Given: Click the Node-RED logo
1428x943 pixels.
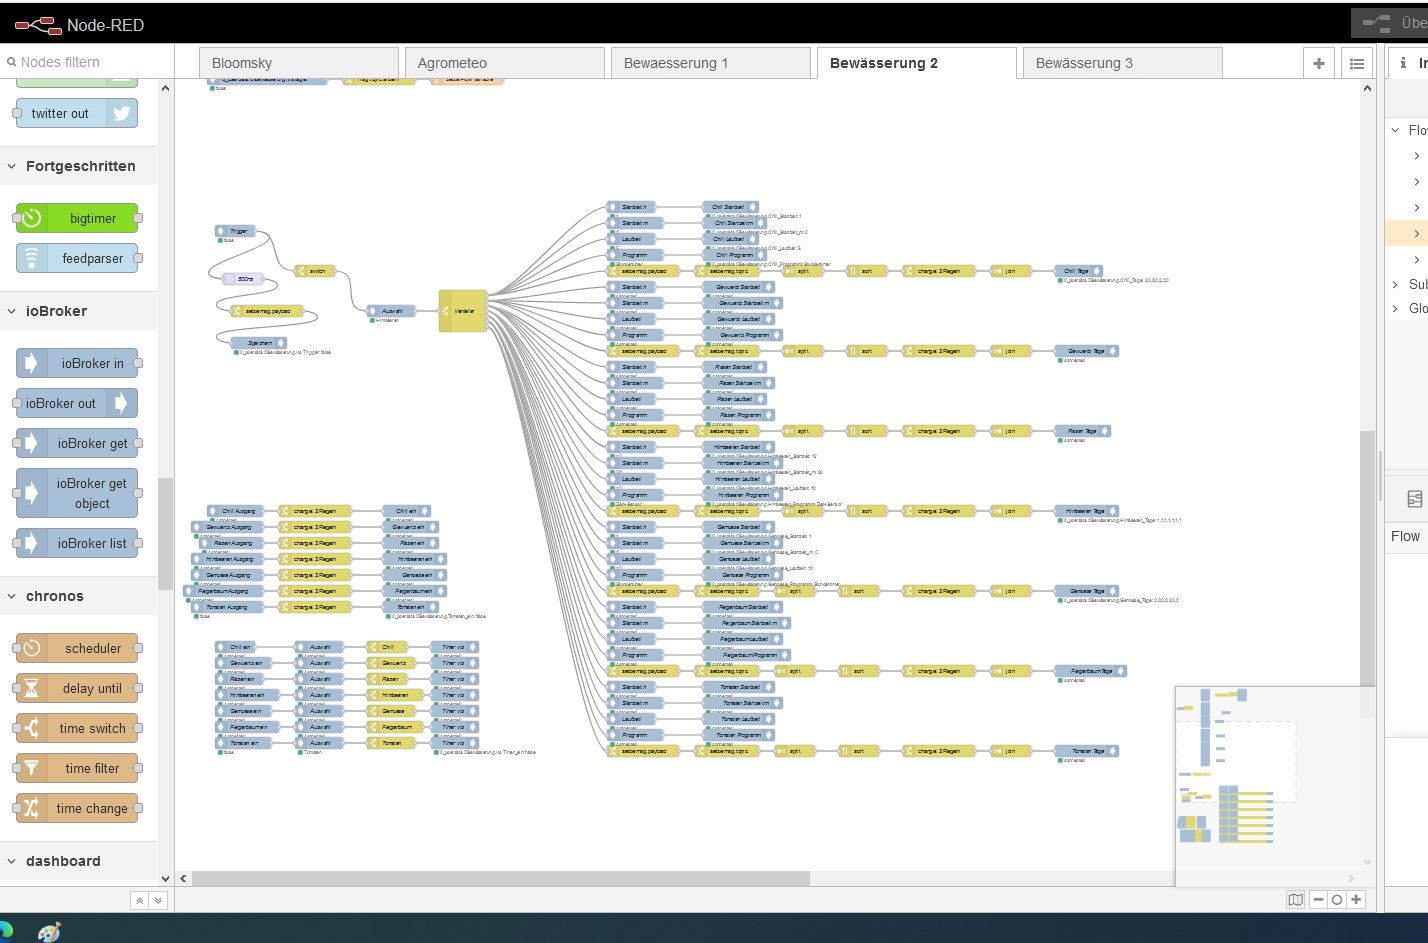Looking at the screenshot, I should click(x=38, y=24).
